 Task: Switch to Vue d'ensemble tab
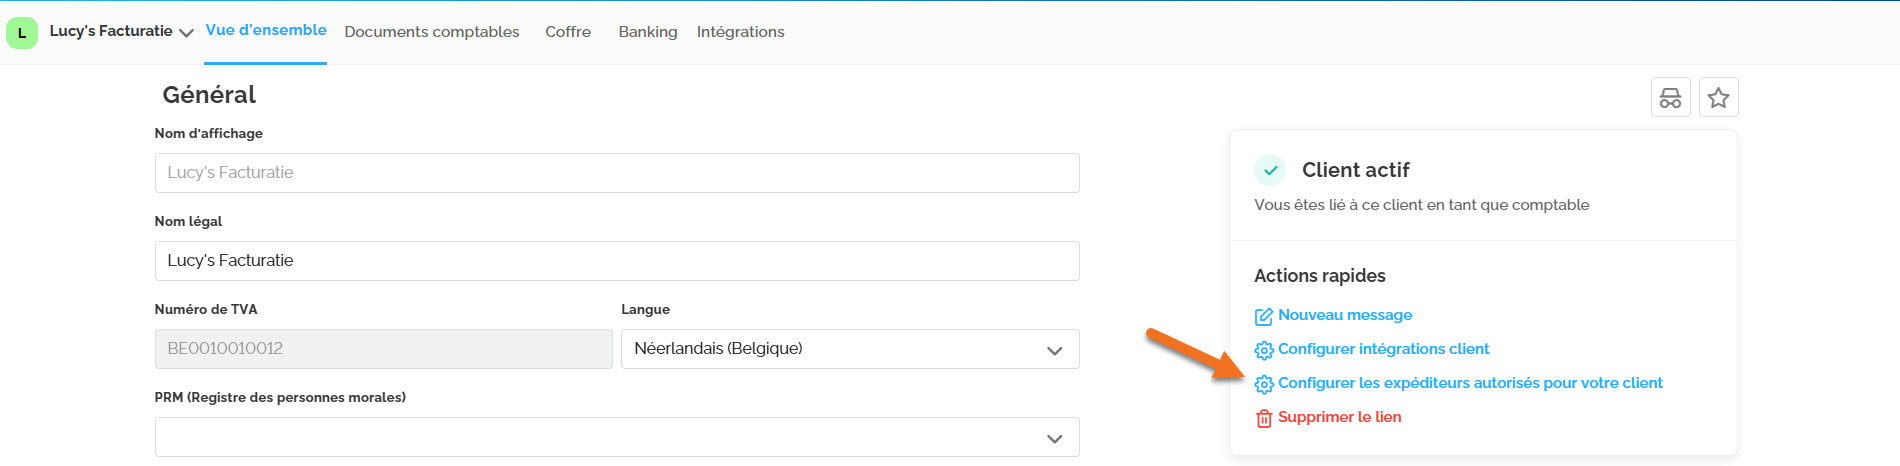pyautogui.click(x=266, y=30)
